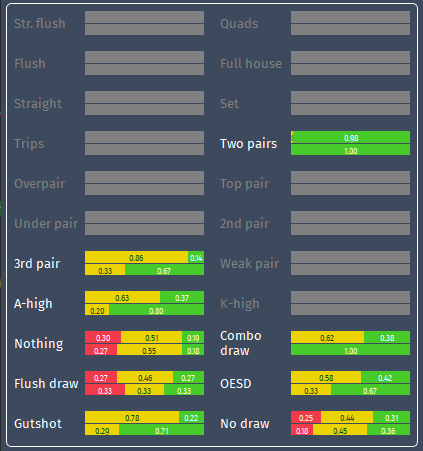Click the 0.42 green OESD segment

[x=385, y=377]
